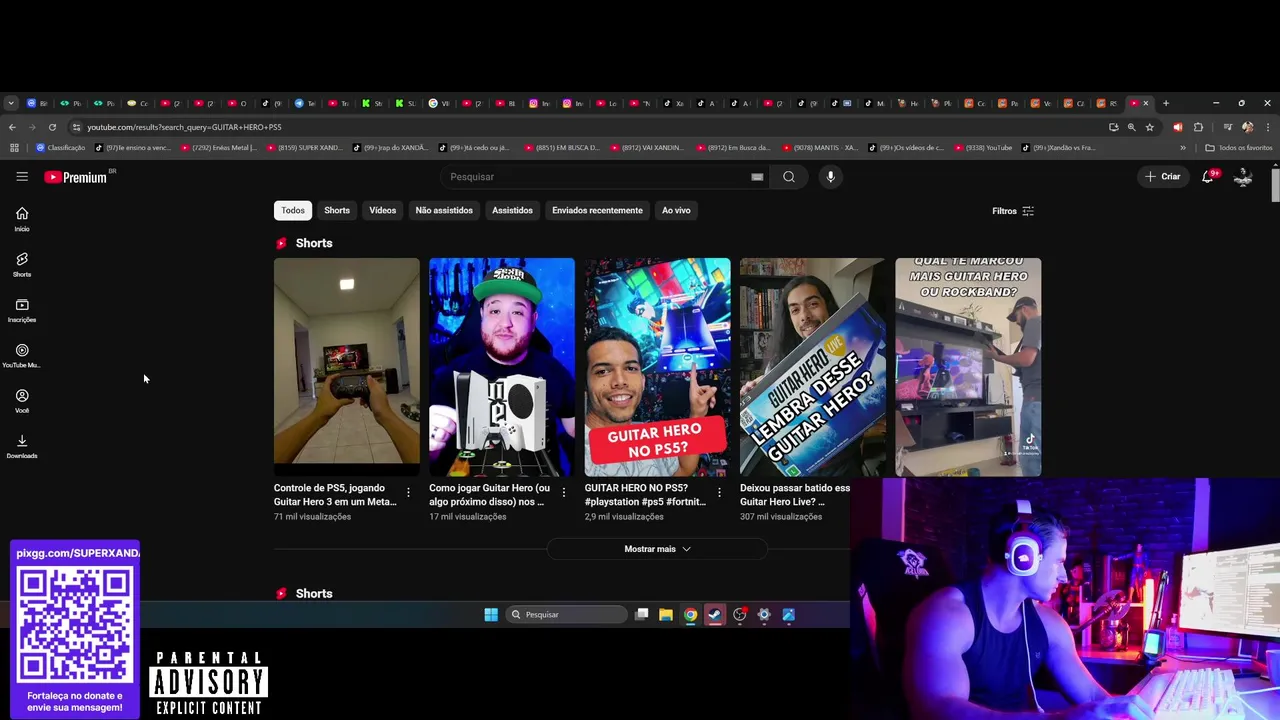Select the Todos filter chip
Viewport: 1280px width, 720px height.
(x=293, y=210)
